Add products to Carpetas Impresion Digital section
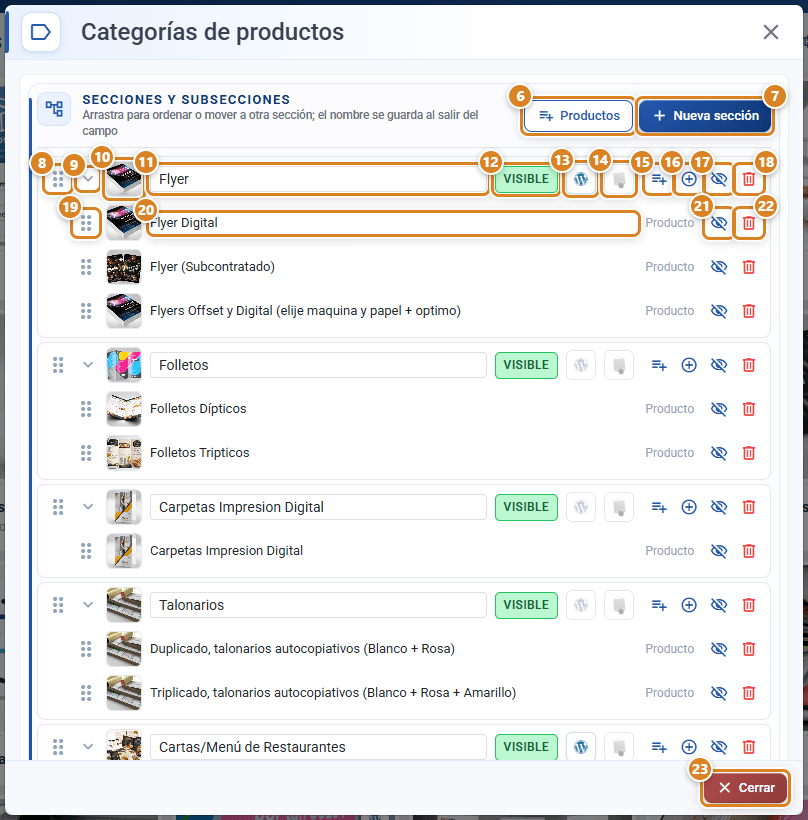The width and height of the screenshot is (808, 820). click(659, 507)
